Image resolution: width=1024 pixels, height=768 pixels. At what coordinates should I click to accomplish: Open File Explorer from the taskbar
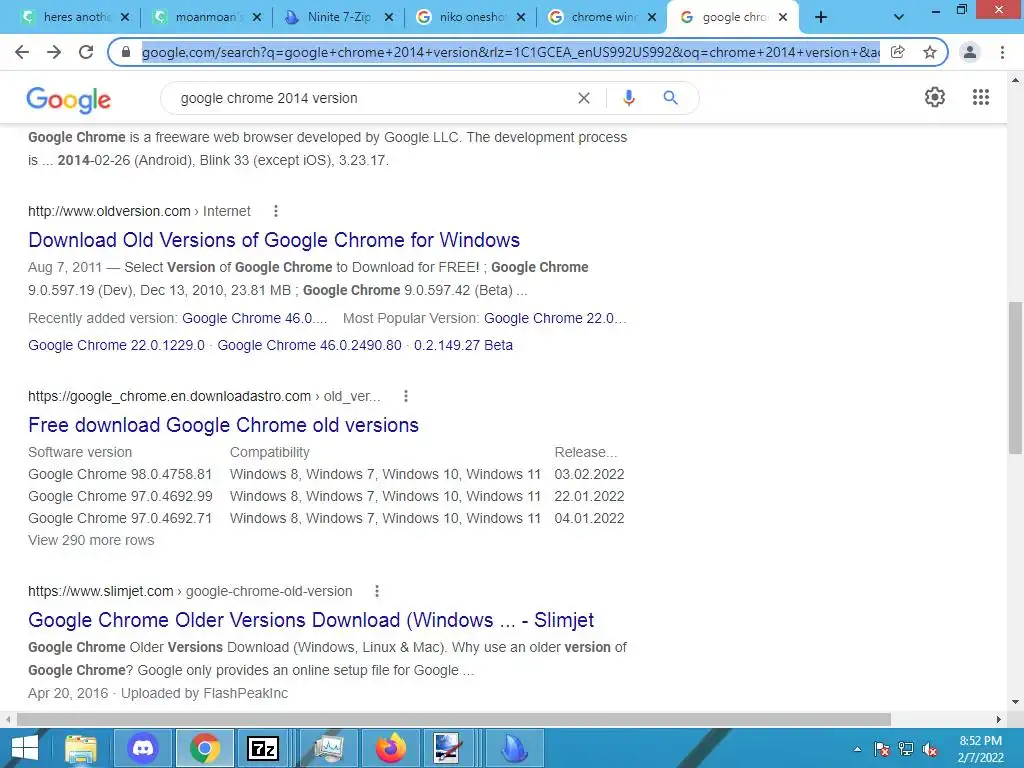click(81, 748)
